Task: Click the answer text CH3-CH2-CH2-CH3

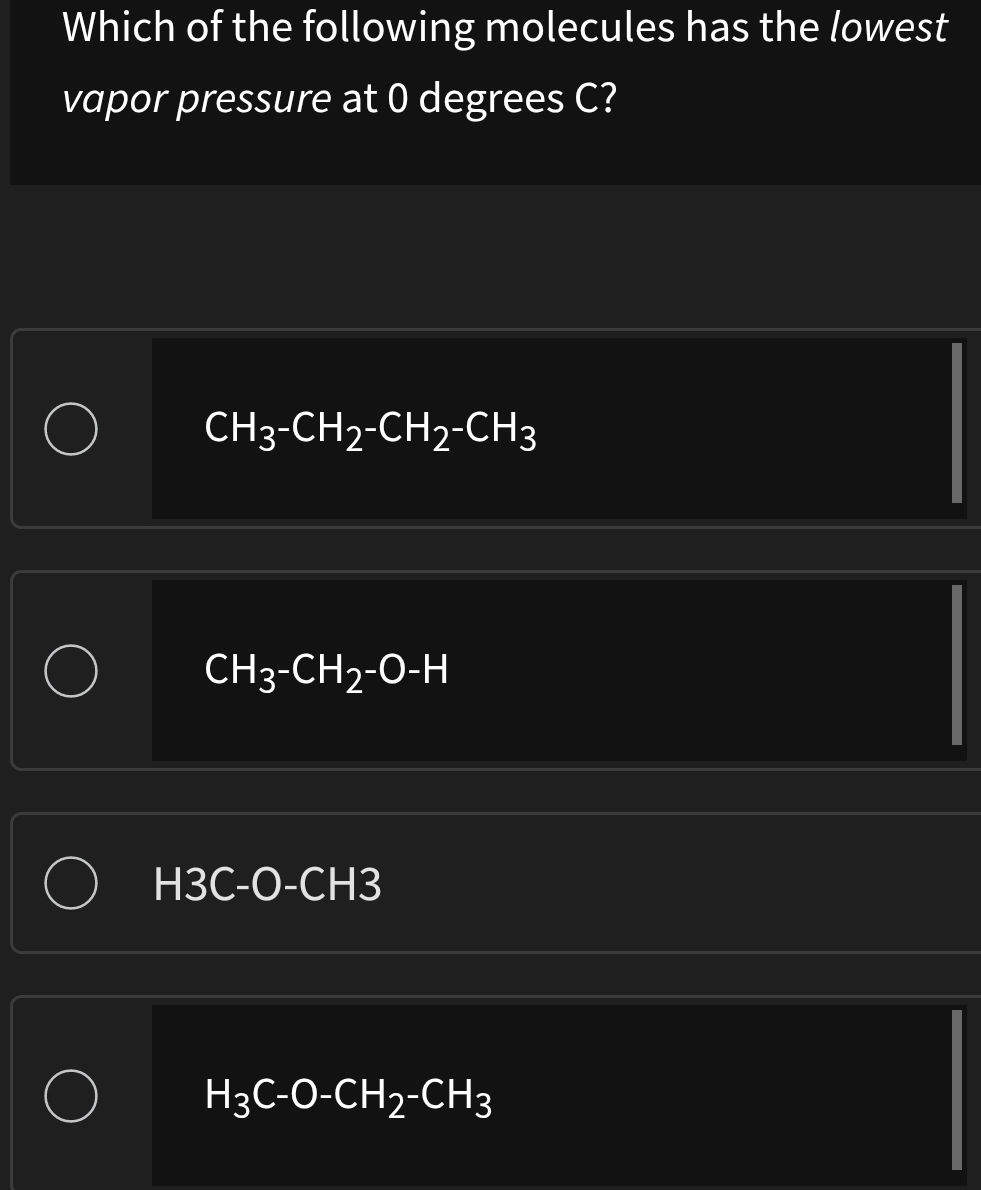Action: 369,427
